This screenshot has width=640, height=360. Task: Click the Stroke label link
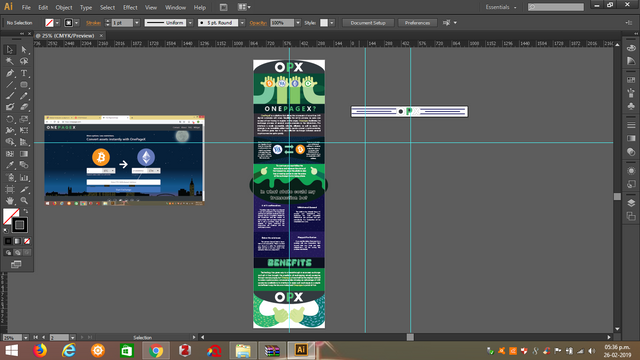click(x=93, y=23)
